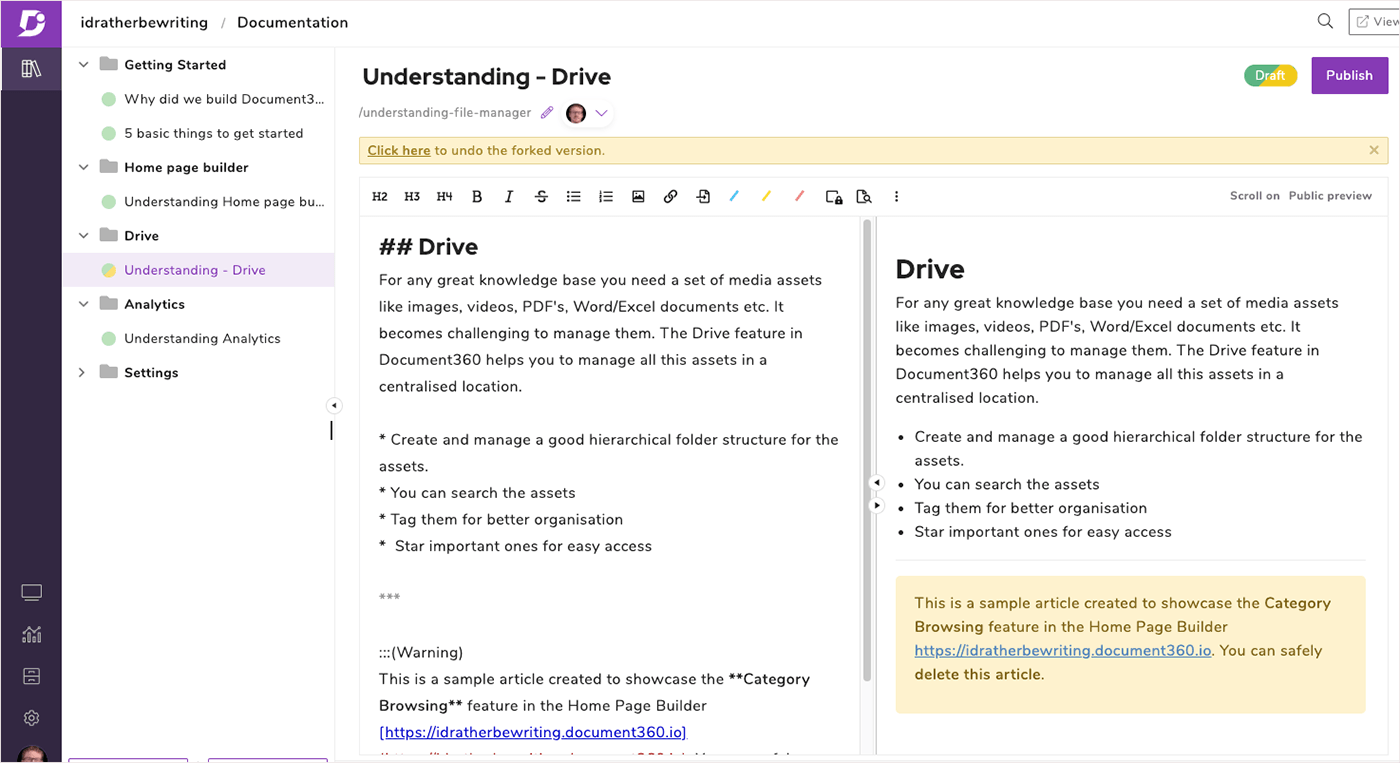Open the Analytics icon in the left rail
1400x763 pixels.
[31, 634]
